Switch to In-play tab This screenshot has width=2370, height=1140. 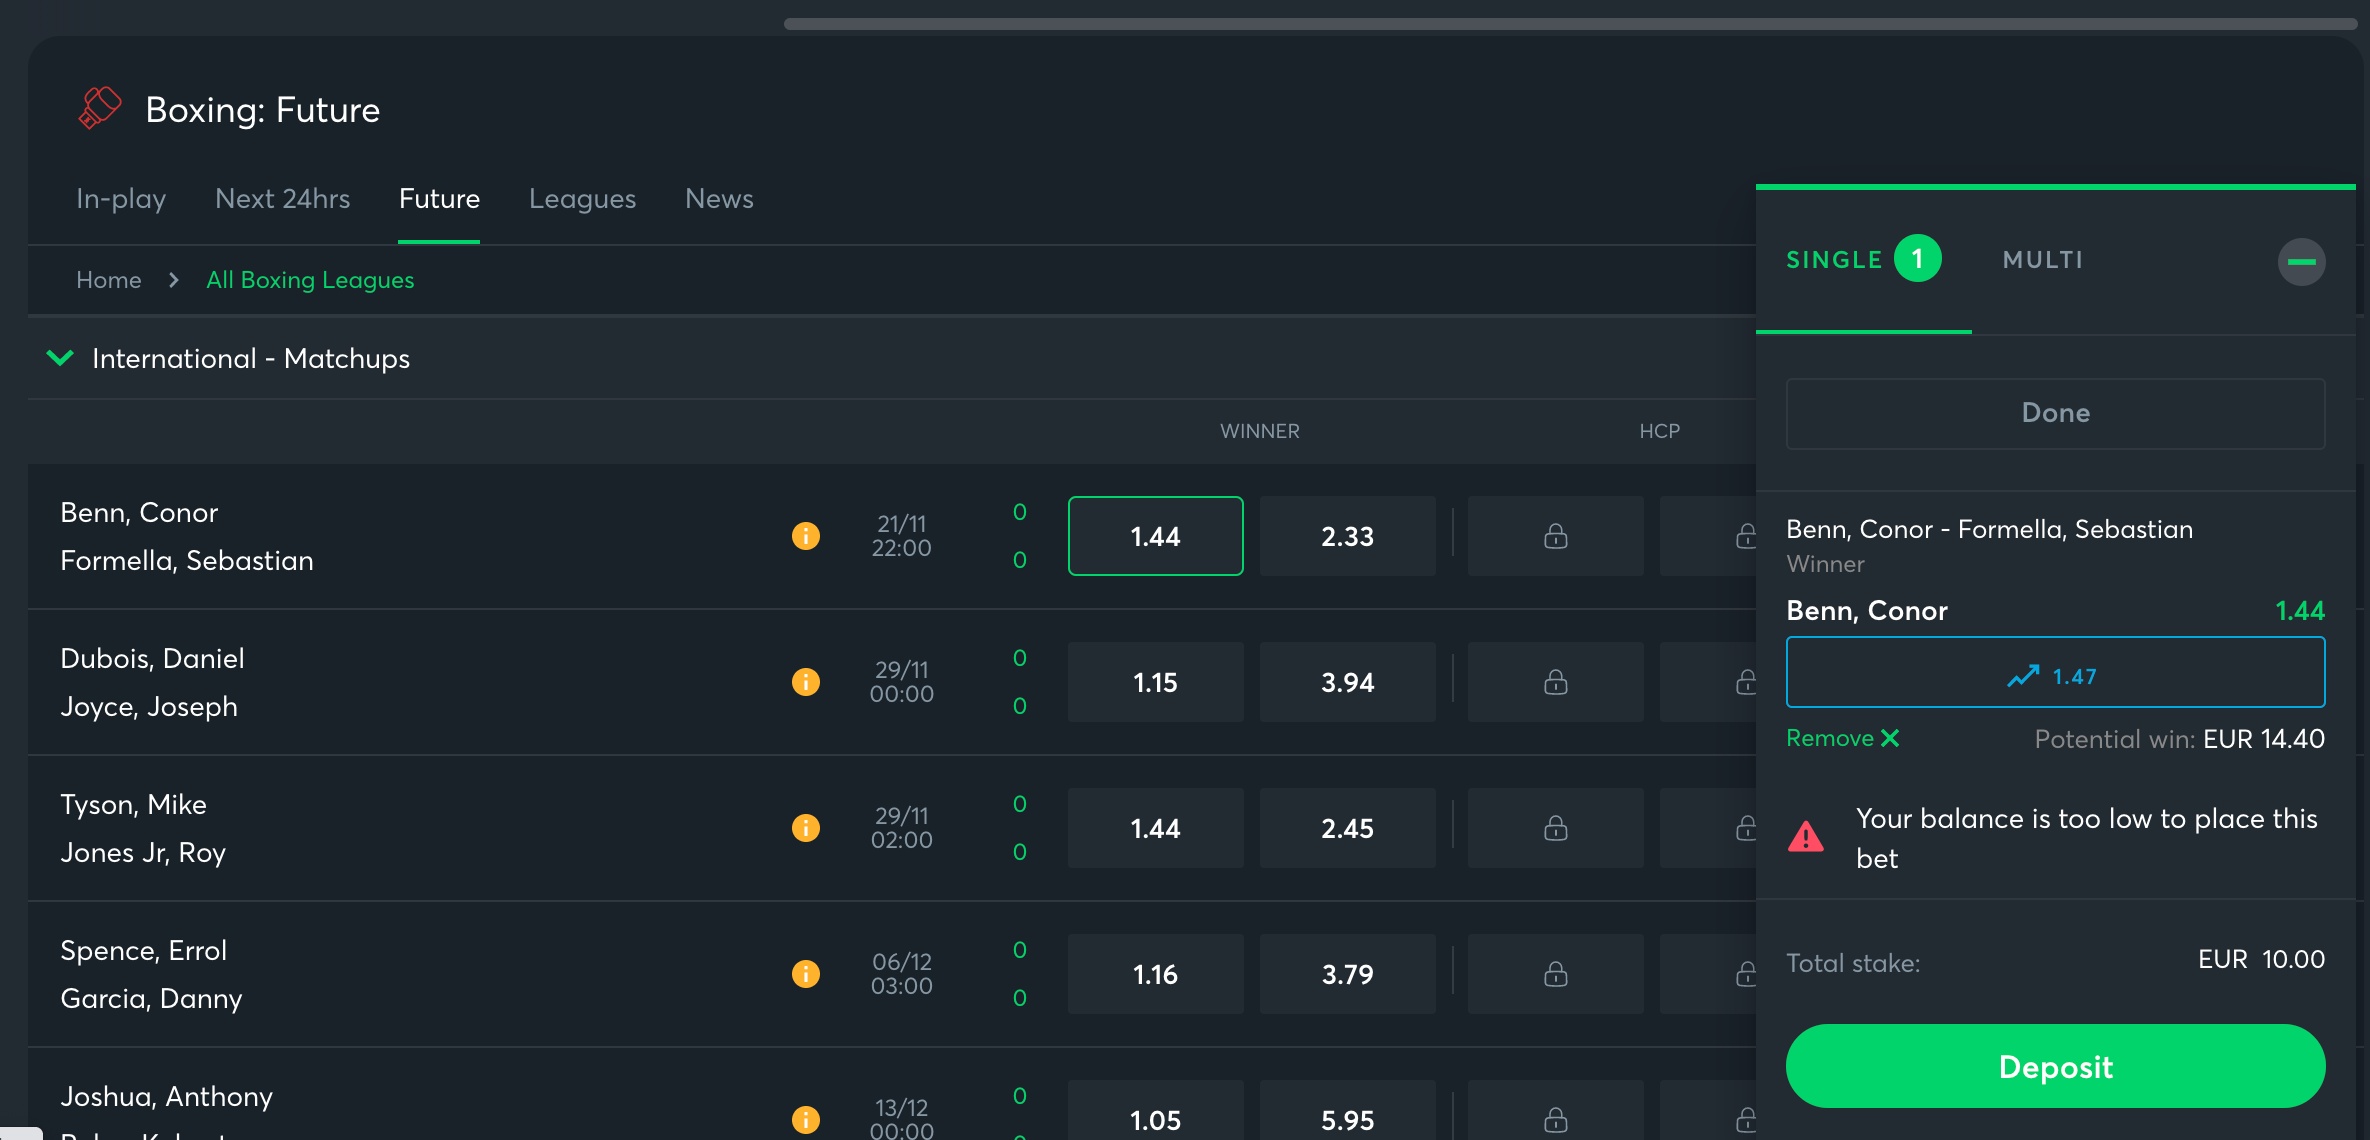(x=121, y=199)
